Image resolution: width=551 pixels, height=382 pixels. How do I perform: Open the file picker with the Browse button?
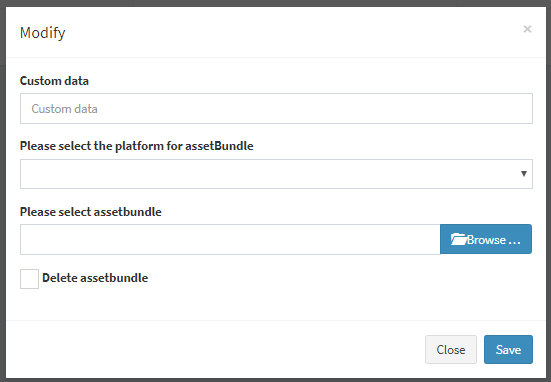(x=486, y=239)
